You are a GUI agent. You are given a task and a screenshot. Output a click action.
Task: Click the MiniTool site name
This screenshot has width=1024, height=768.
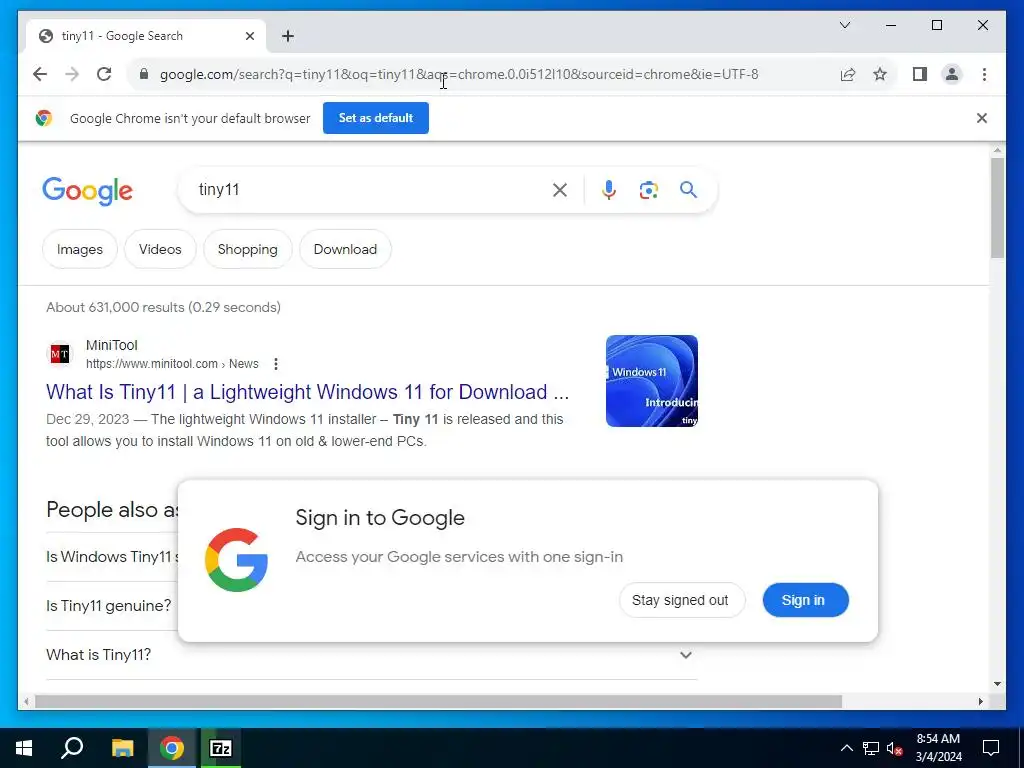pyautogui.click(x=112, y=345)
